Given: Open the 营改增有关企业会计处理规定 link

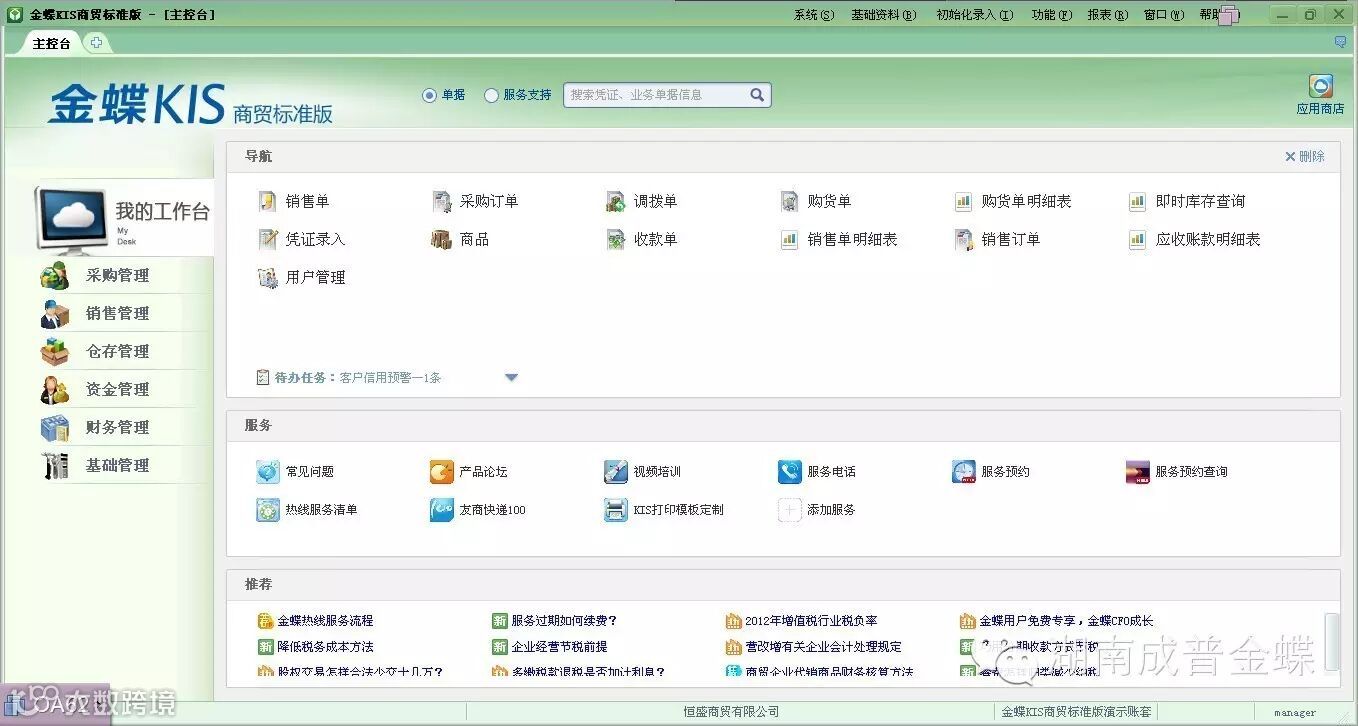Looking at the screenshot, I should point(823,647).
